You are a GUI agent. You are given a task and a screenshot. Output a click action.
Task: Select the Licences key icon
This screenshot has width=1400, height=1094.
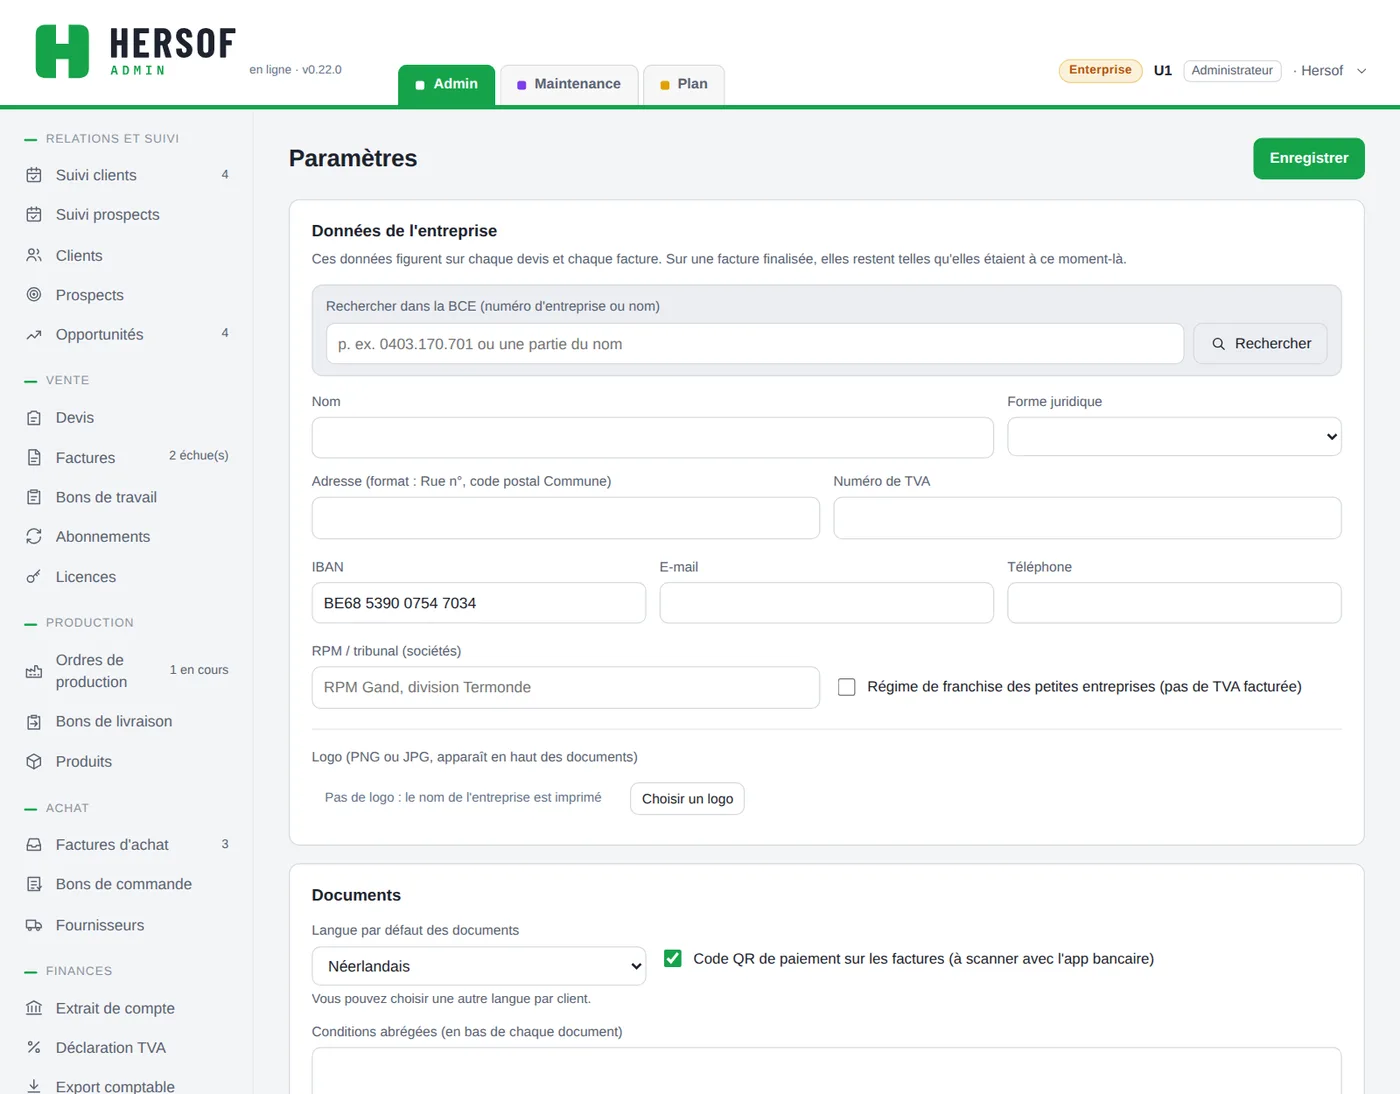click(x=34, y=577)
